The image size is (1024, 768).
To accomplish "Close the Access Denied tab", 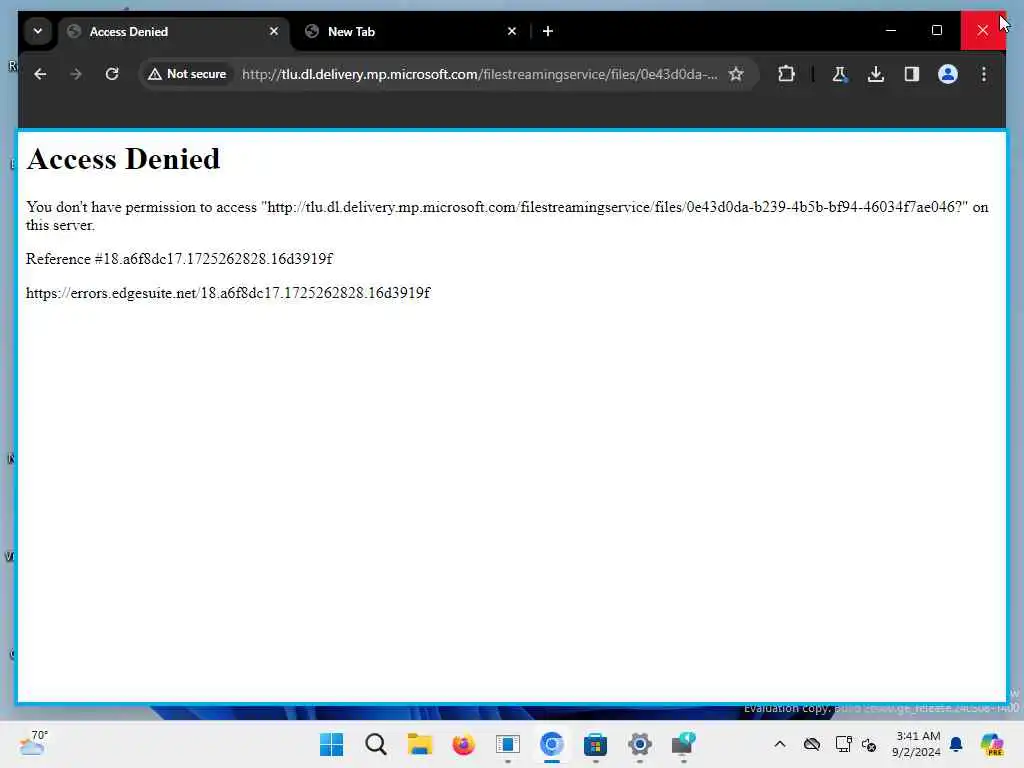I will (x=274, y=31).
